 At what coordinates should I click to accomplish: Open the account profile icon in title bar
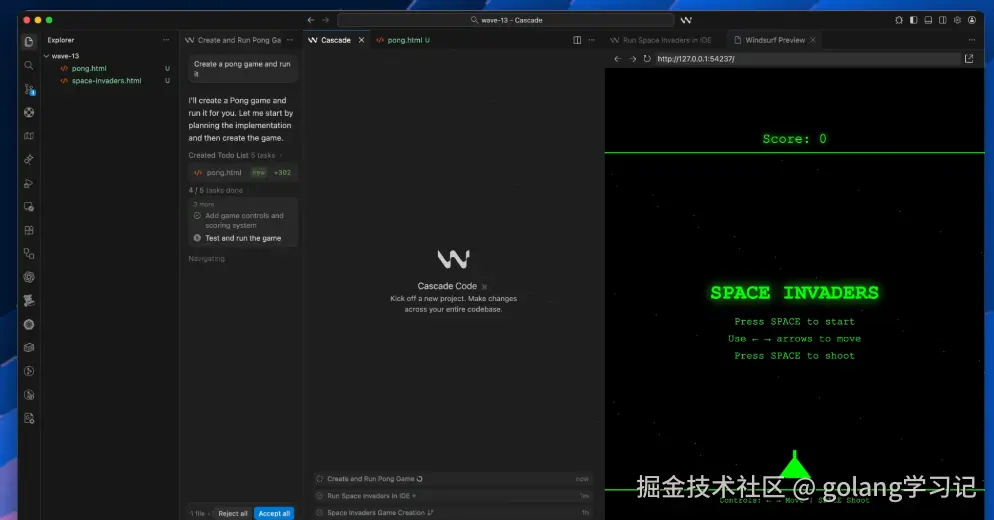[x=972, y=20]
